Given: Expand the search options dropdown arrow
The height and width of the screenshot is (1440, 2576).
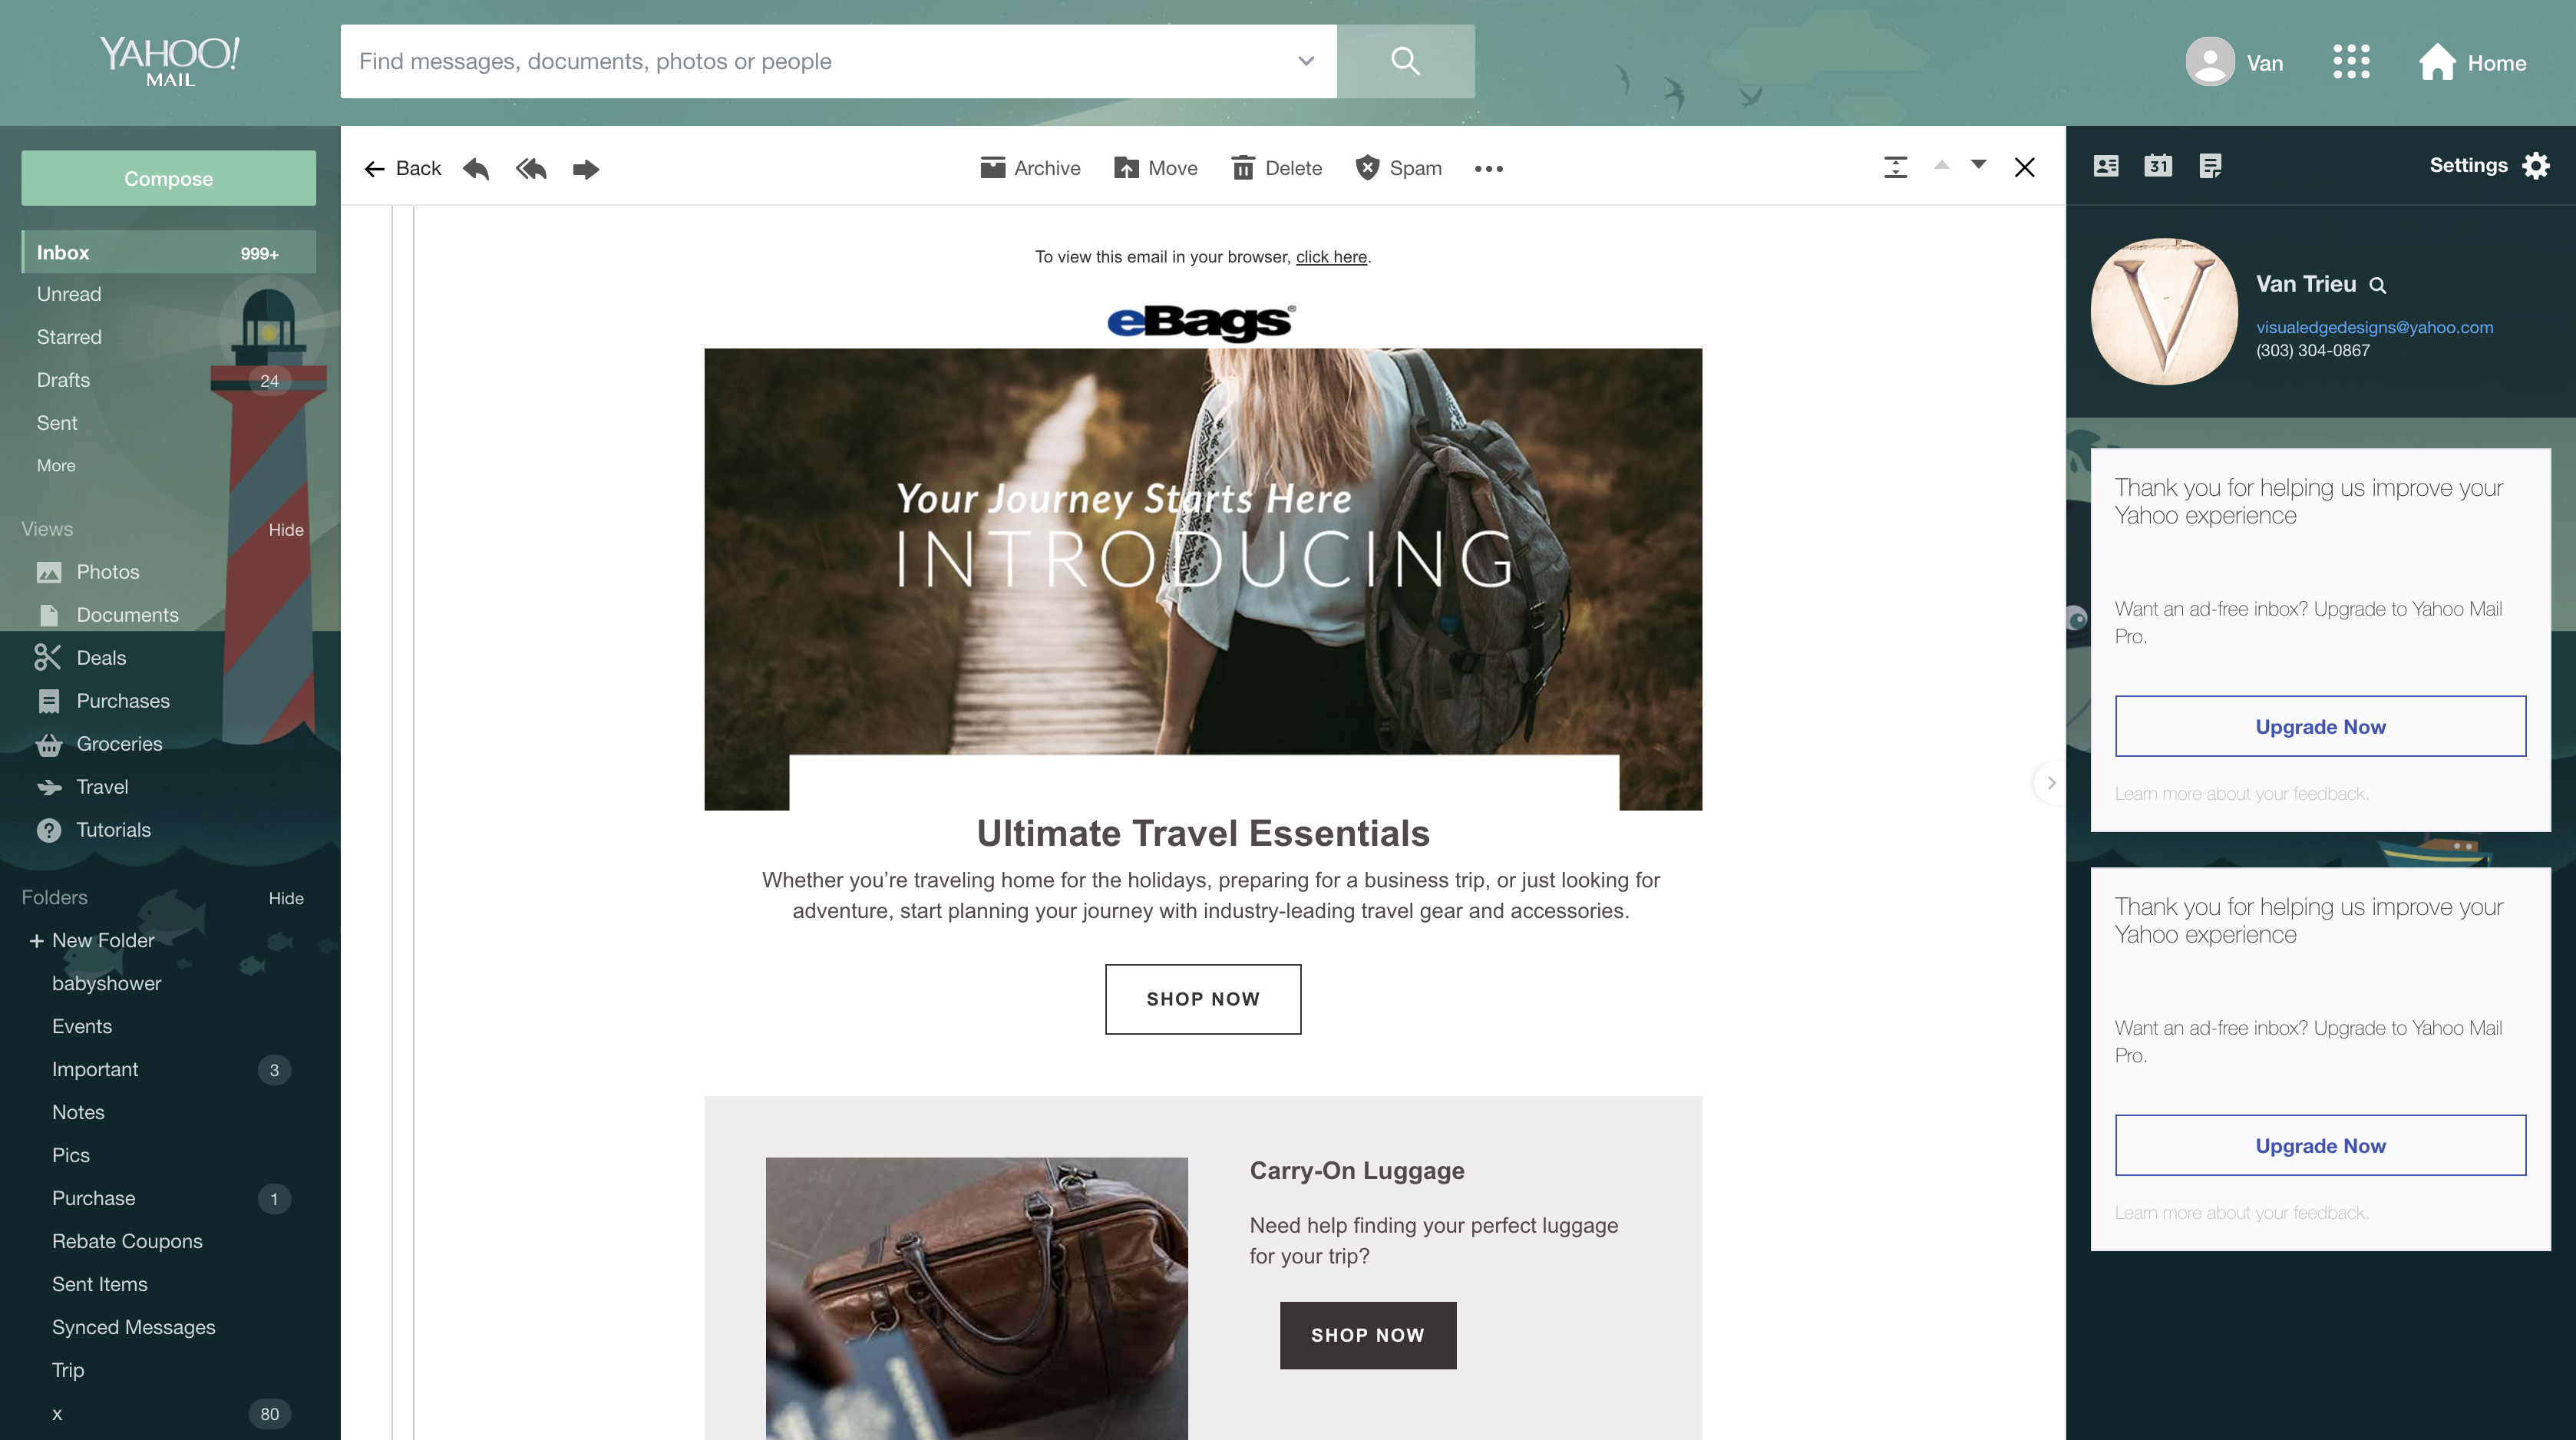Looking at the screenshot, I should [x=1306, y=61].
